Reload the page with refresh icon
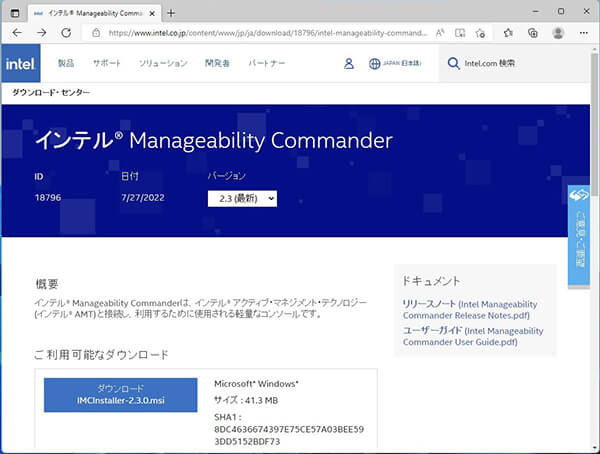Screen dimensions: 600x454 66,33
